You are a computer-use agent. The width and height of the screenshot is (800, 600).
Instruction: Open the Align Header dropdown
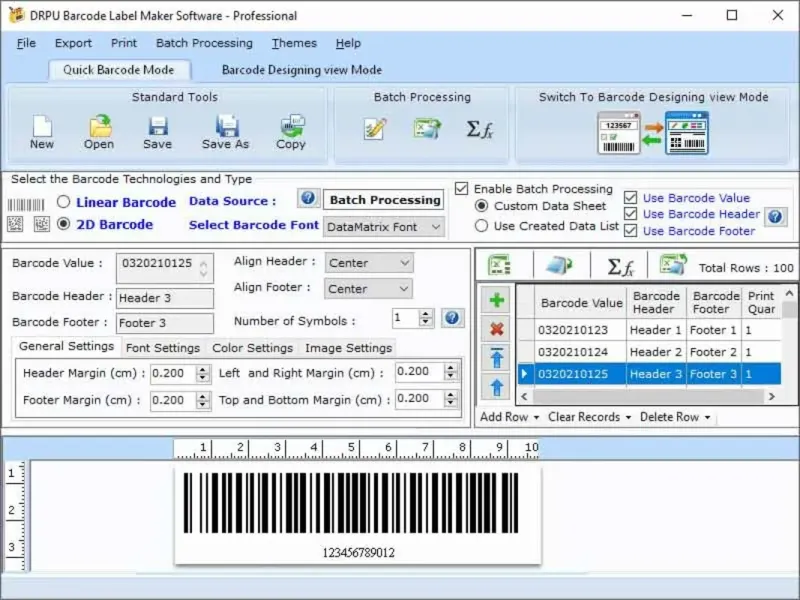click(369, 263)
